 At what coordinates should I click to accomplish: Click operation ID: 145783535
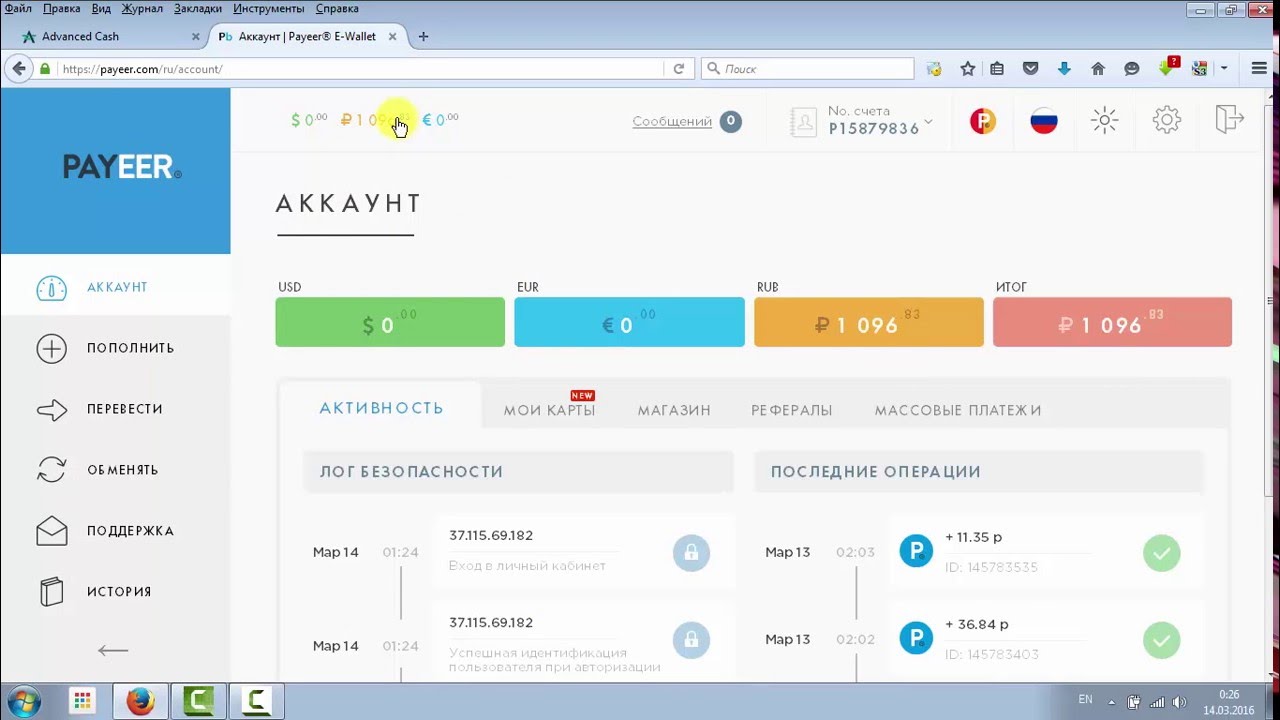click(x=991, y=567)
